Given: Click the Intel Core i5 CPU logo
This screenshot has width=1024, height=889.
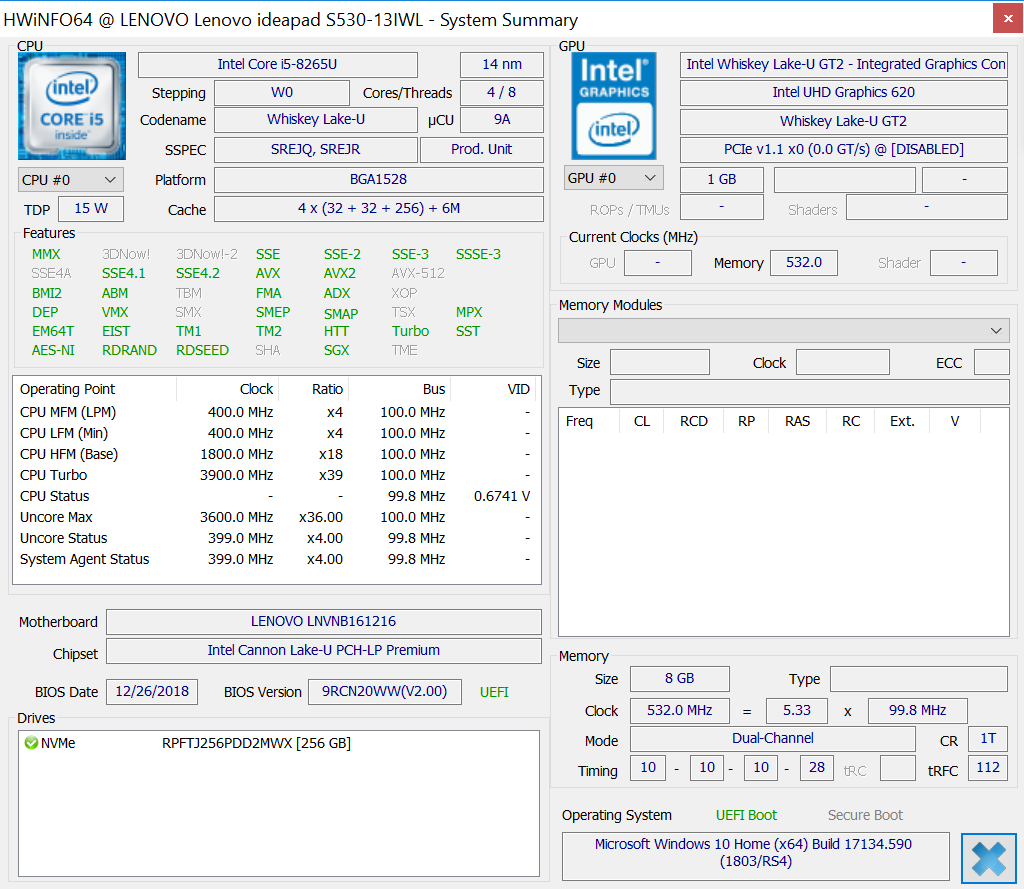Looking at the screenshot, I should point(72,106).
